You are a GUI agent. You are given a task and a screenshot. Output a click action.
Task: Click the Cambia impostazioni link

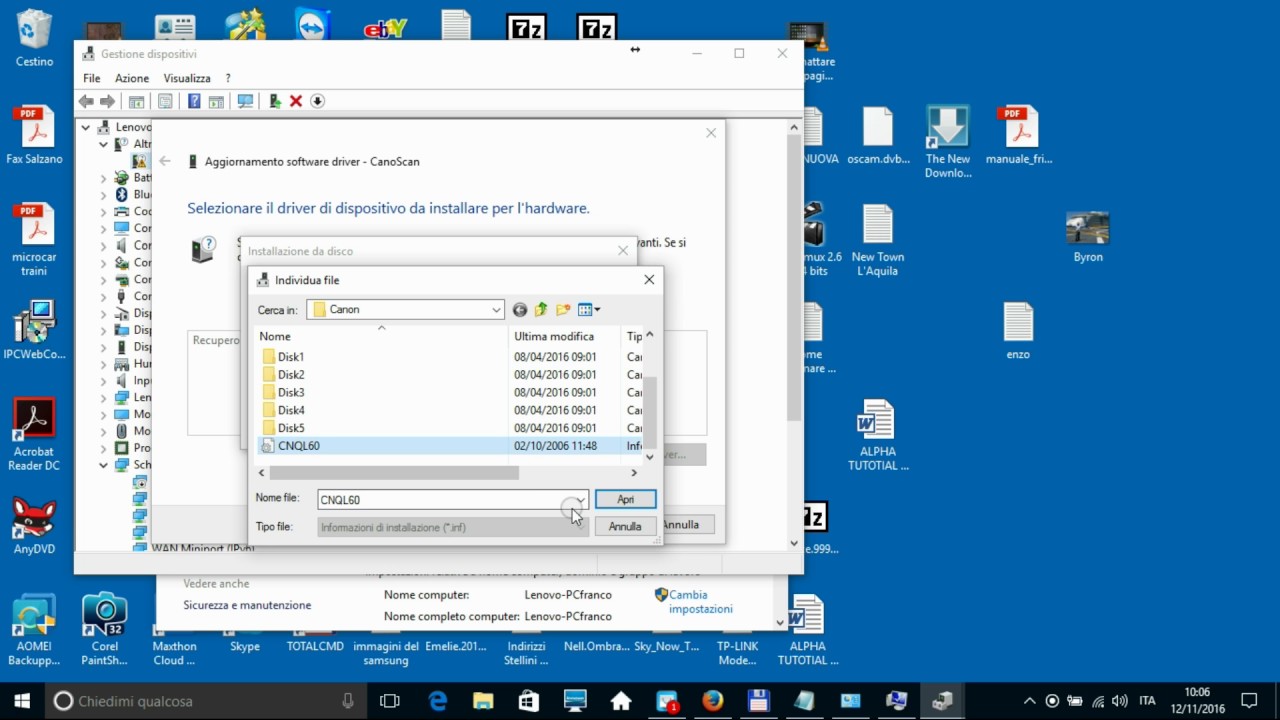click(701, 602)
